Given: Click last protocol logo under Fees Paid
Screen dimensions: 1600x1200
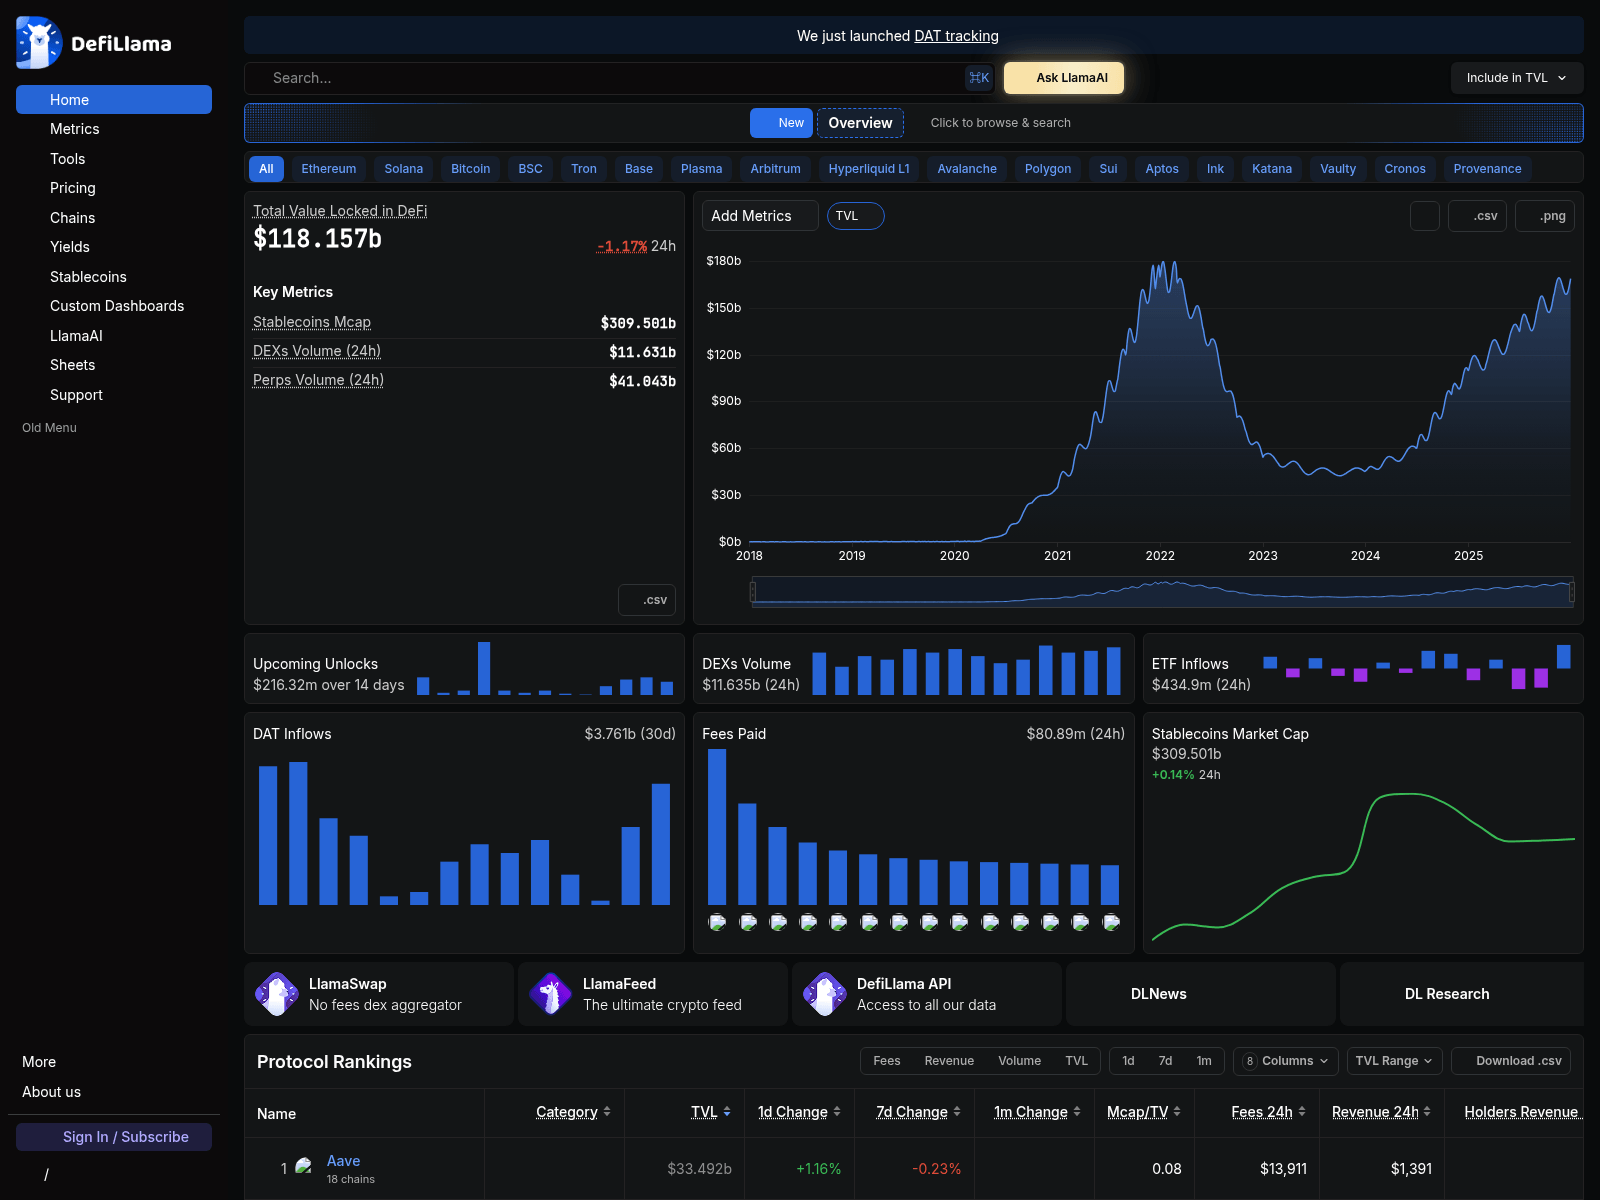Looking at the screenshot, I should tap(1111, 922).
